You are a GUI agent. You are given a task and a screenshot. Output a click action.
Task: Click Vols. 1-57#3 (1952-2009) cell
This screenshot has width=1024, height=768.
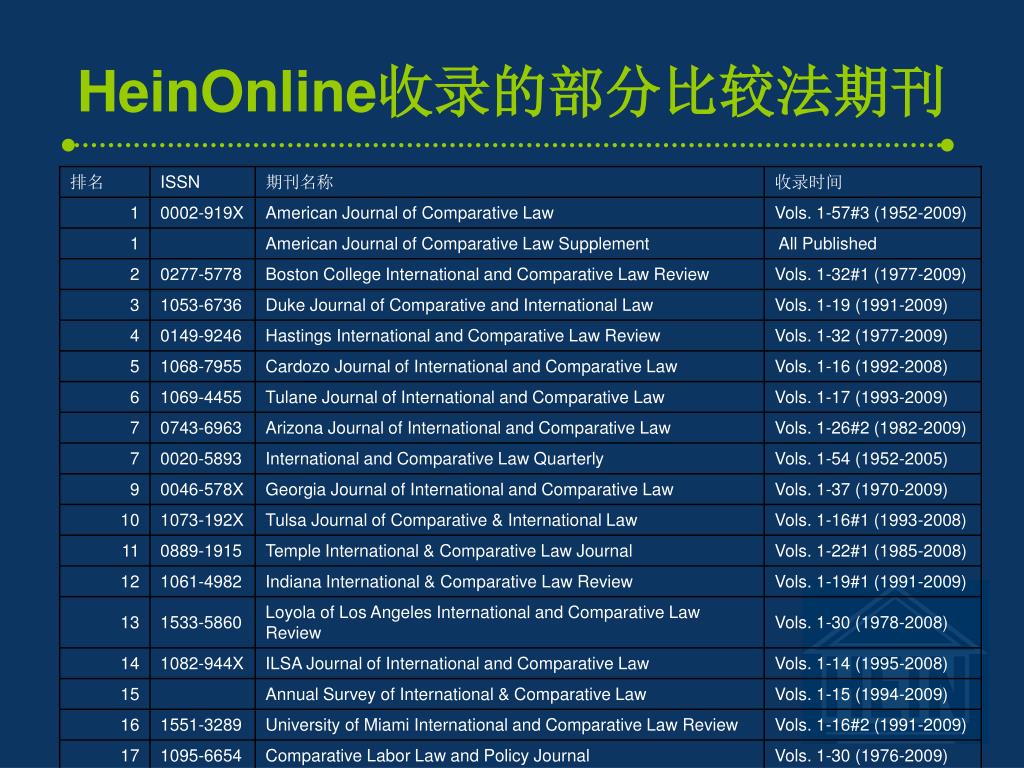click(x=871, y=213)
